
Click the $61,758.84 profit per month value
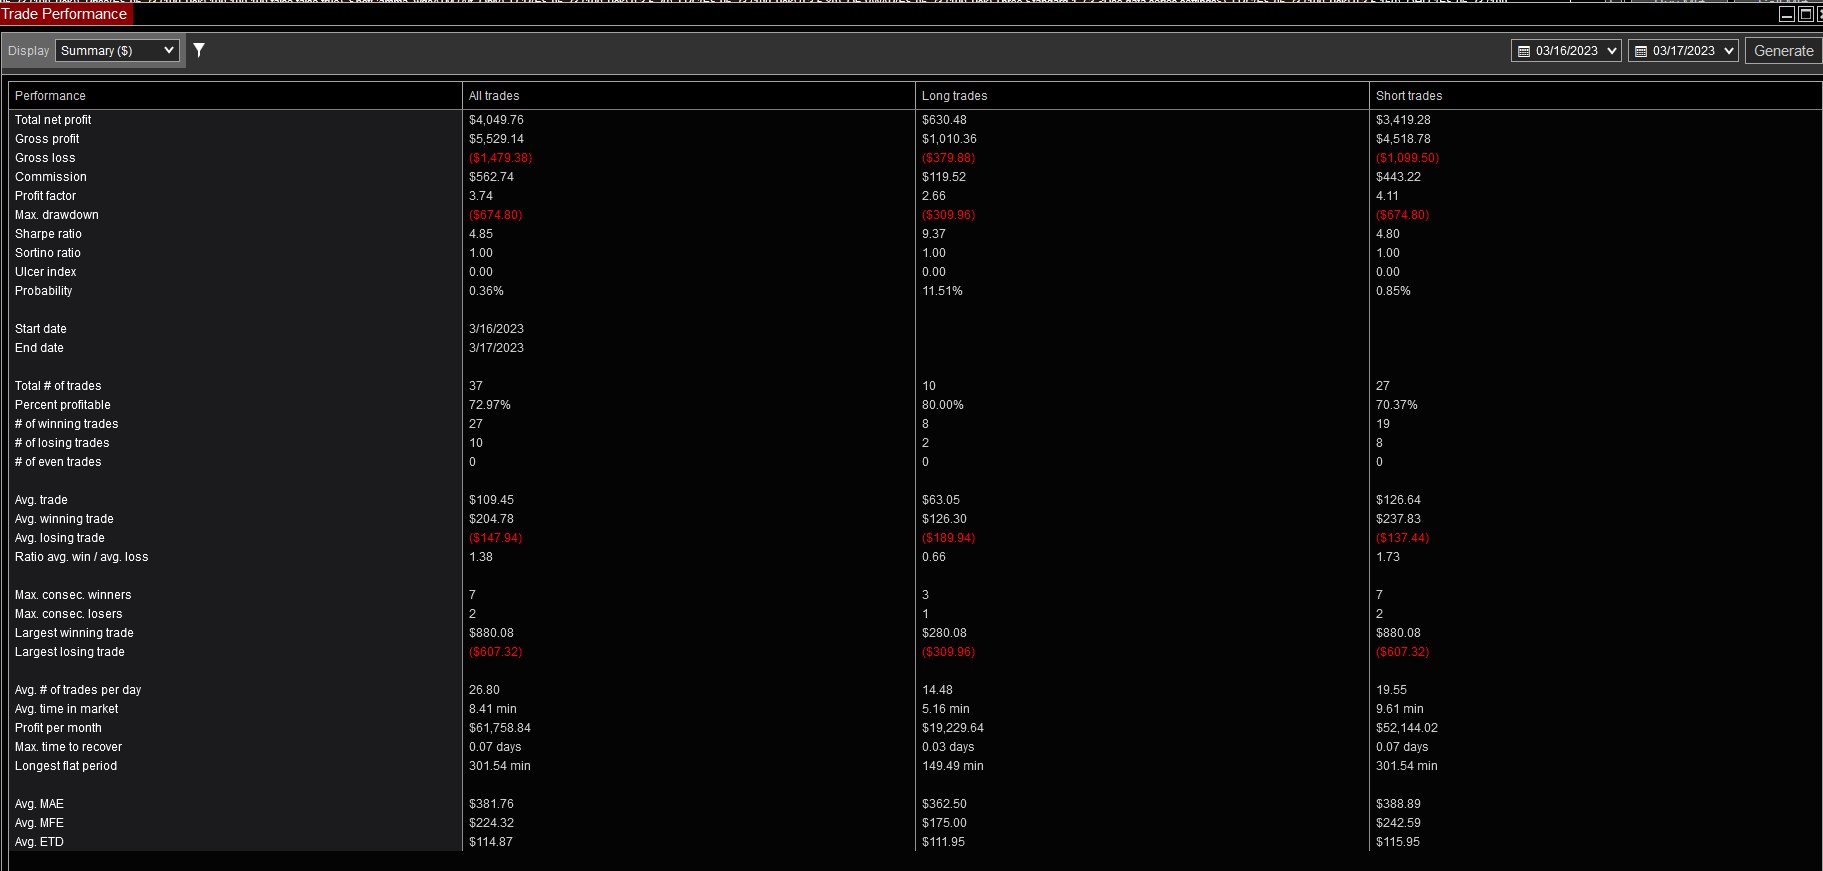point(500,728)
